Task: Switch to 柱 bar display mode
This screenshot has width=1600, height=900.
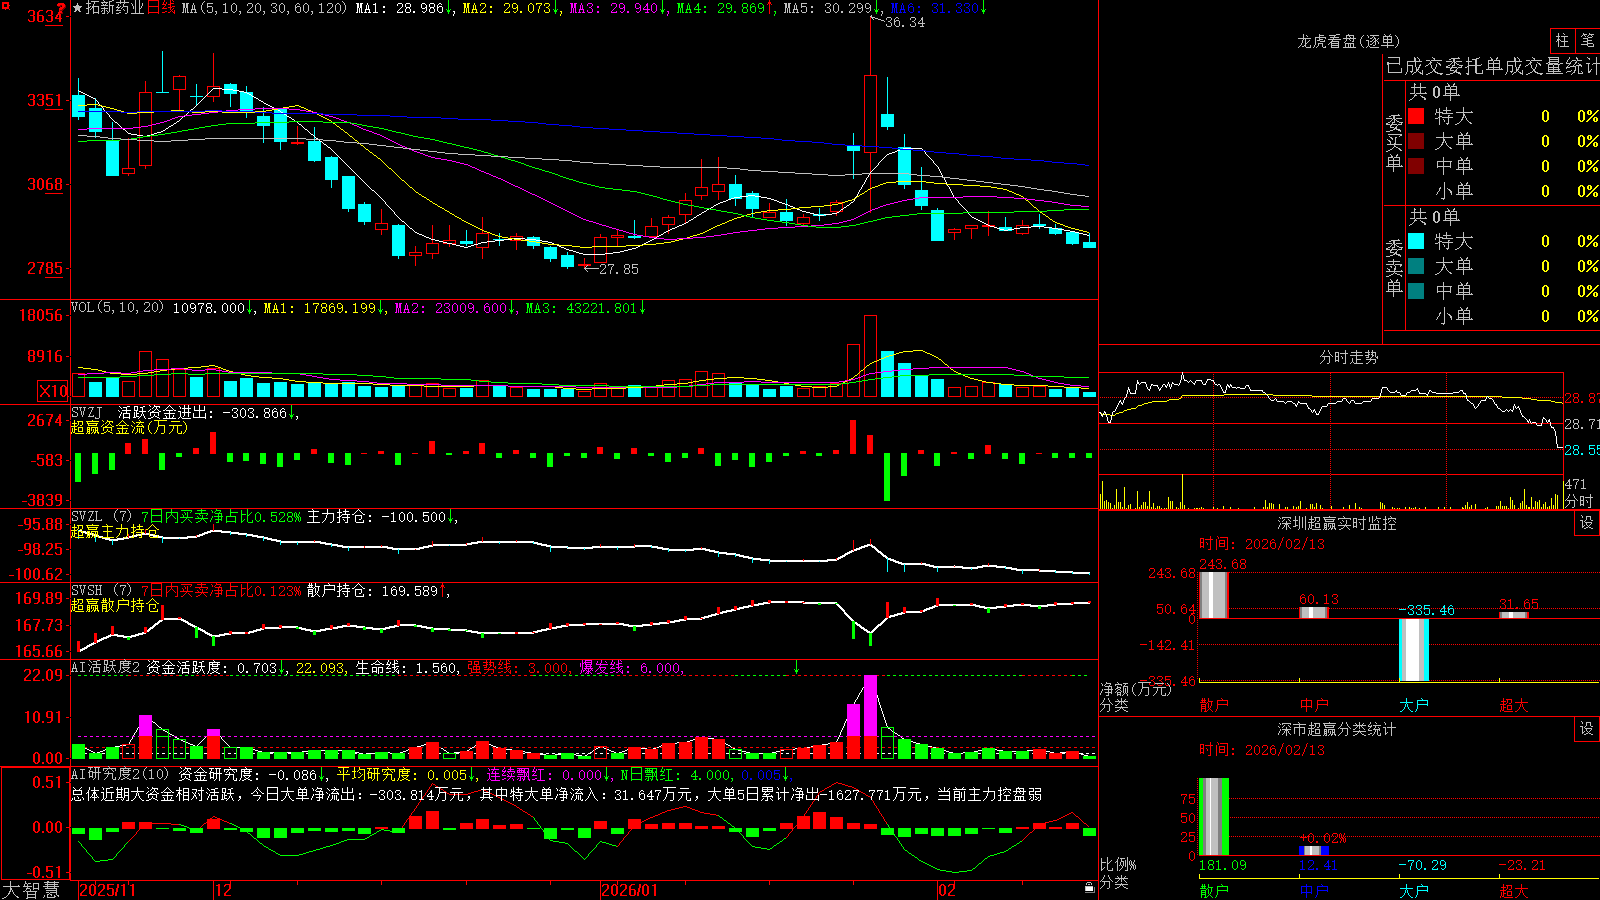Action: coord(1562,40)
